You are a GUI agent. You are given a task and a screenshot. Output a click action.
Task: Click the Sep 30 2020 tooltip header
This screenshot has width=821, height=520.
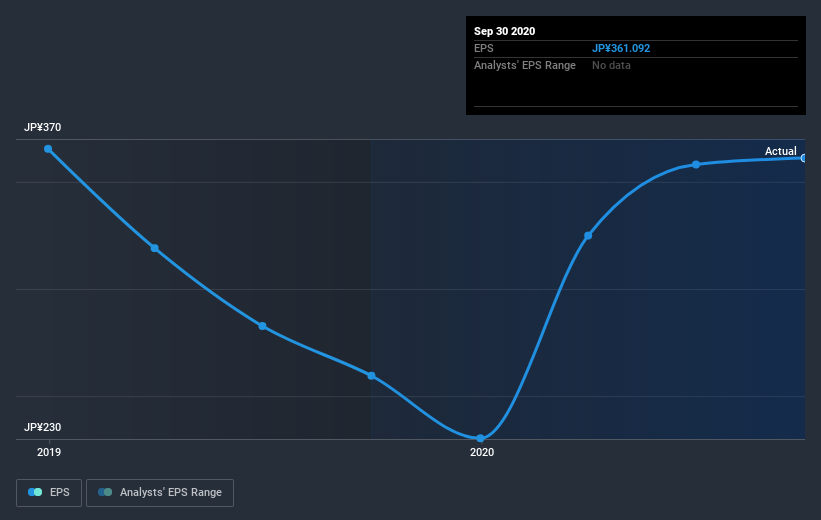[504, 31]
